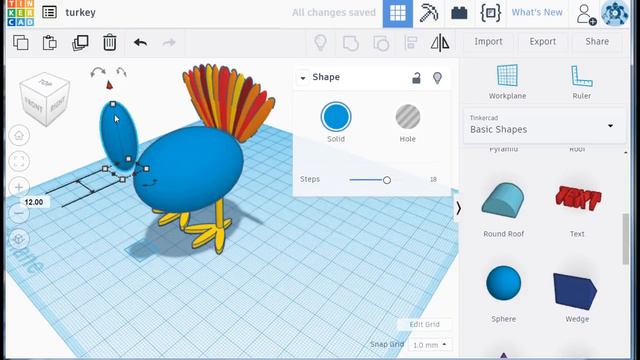Viewport: 640px width, 360px height.
Task: Click the Fit all in view button
Action: pyautogui.click(x=19, y=161)
